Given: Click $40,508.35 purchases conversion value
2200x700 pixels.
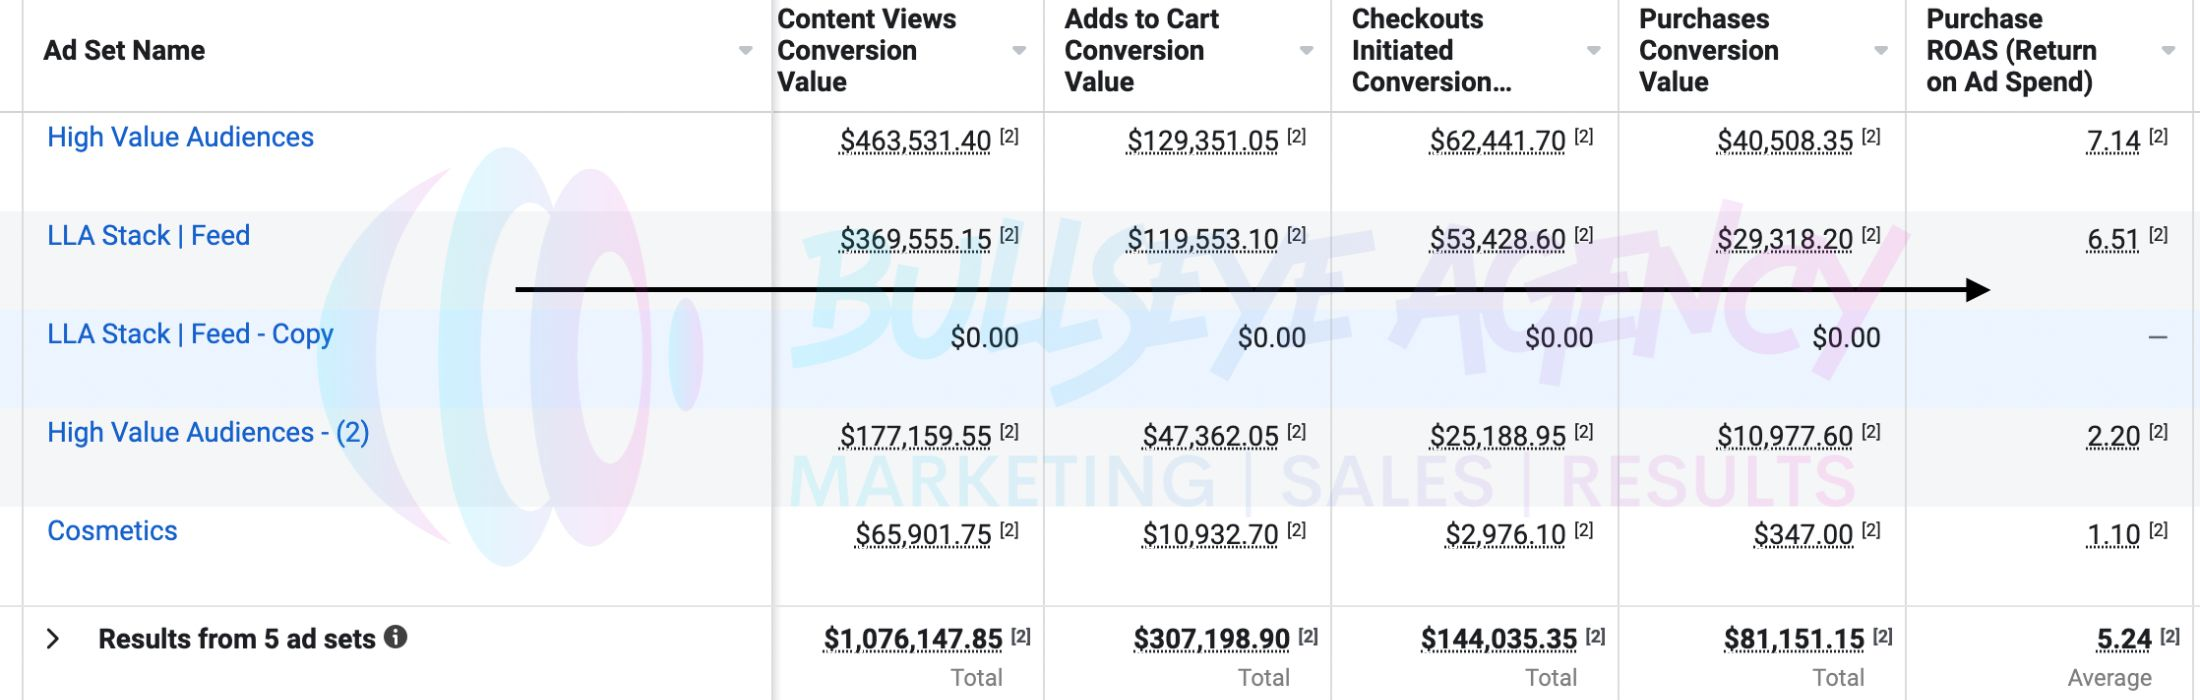Looking at the screenshot, I should coord(1785,141).
